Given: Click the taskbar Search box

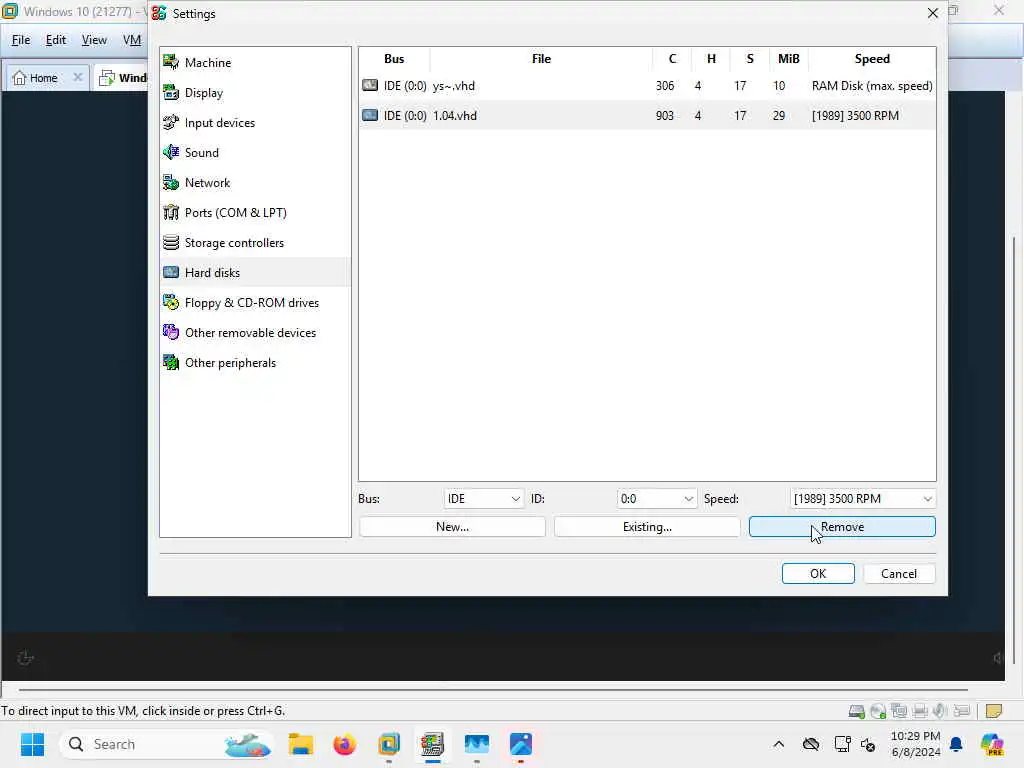Looking at the screenshot, I should (x=167, y=744).
